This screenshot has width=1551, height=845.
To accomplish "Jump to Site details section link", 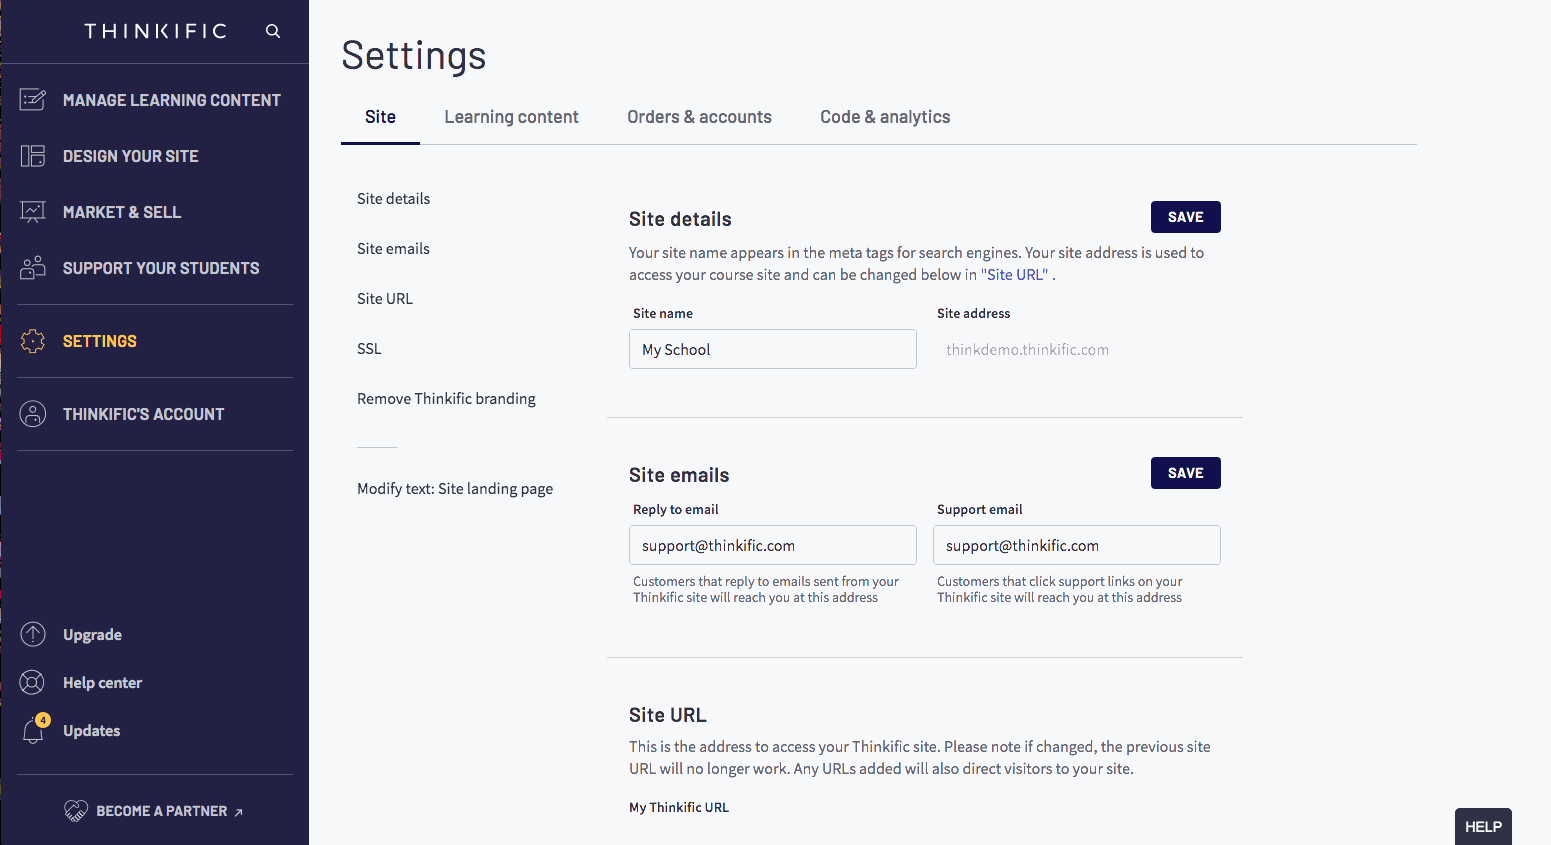I will click(x=393, y=198).
